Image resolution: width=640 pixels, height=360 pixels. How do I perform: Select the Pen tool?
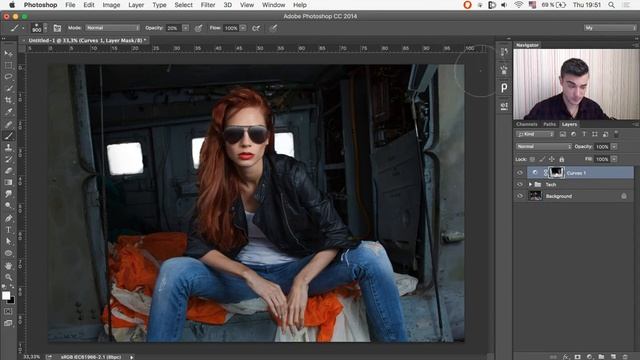click(8, 218)
